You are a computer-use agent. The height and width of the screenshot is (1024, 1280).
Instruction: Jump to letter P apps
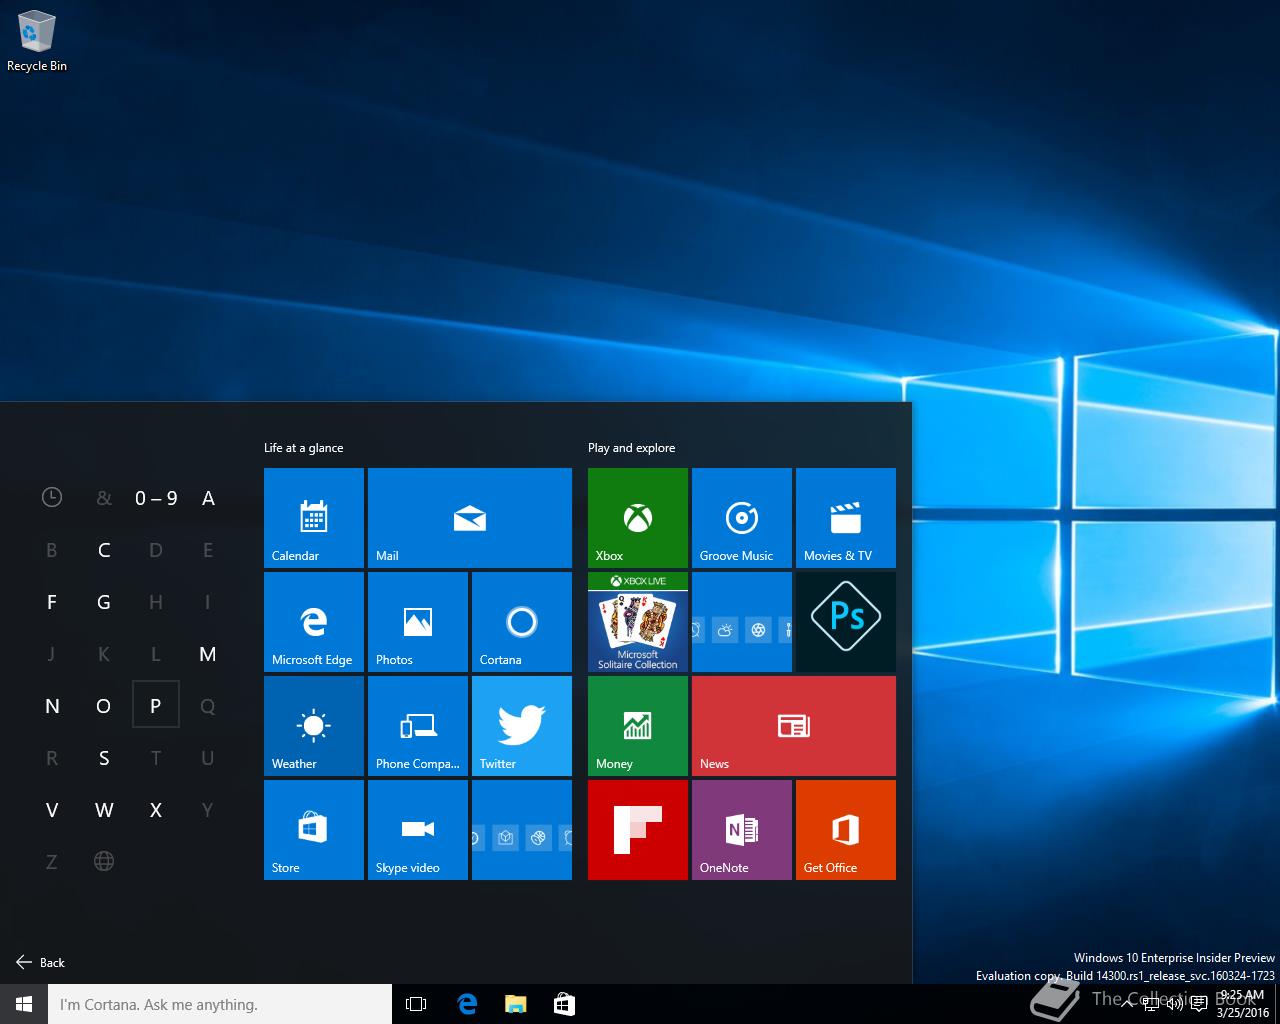156,706
